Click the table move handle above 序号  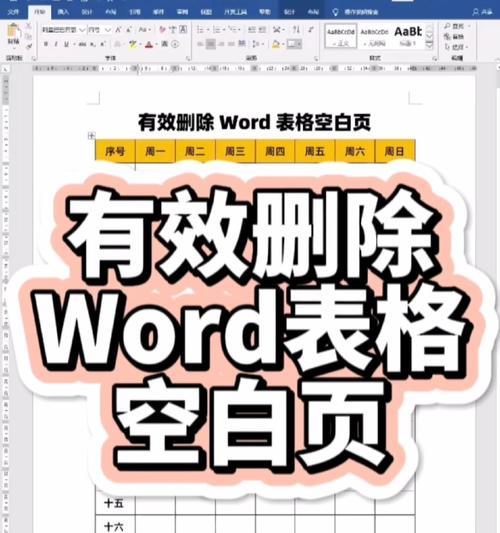point(91,135)
